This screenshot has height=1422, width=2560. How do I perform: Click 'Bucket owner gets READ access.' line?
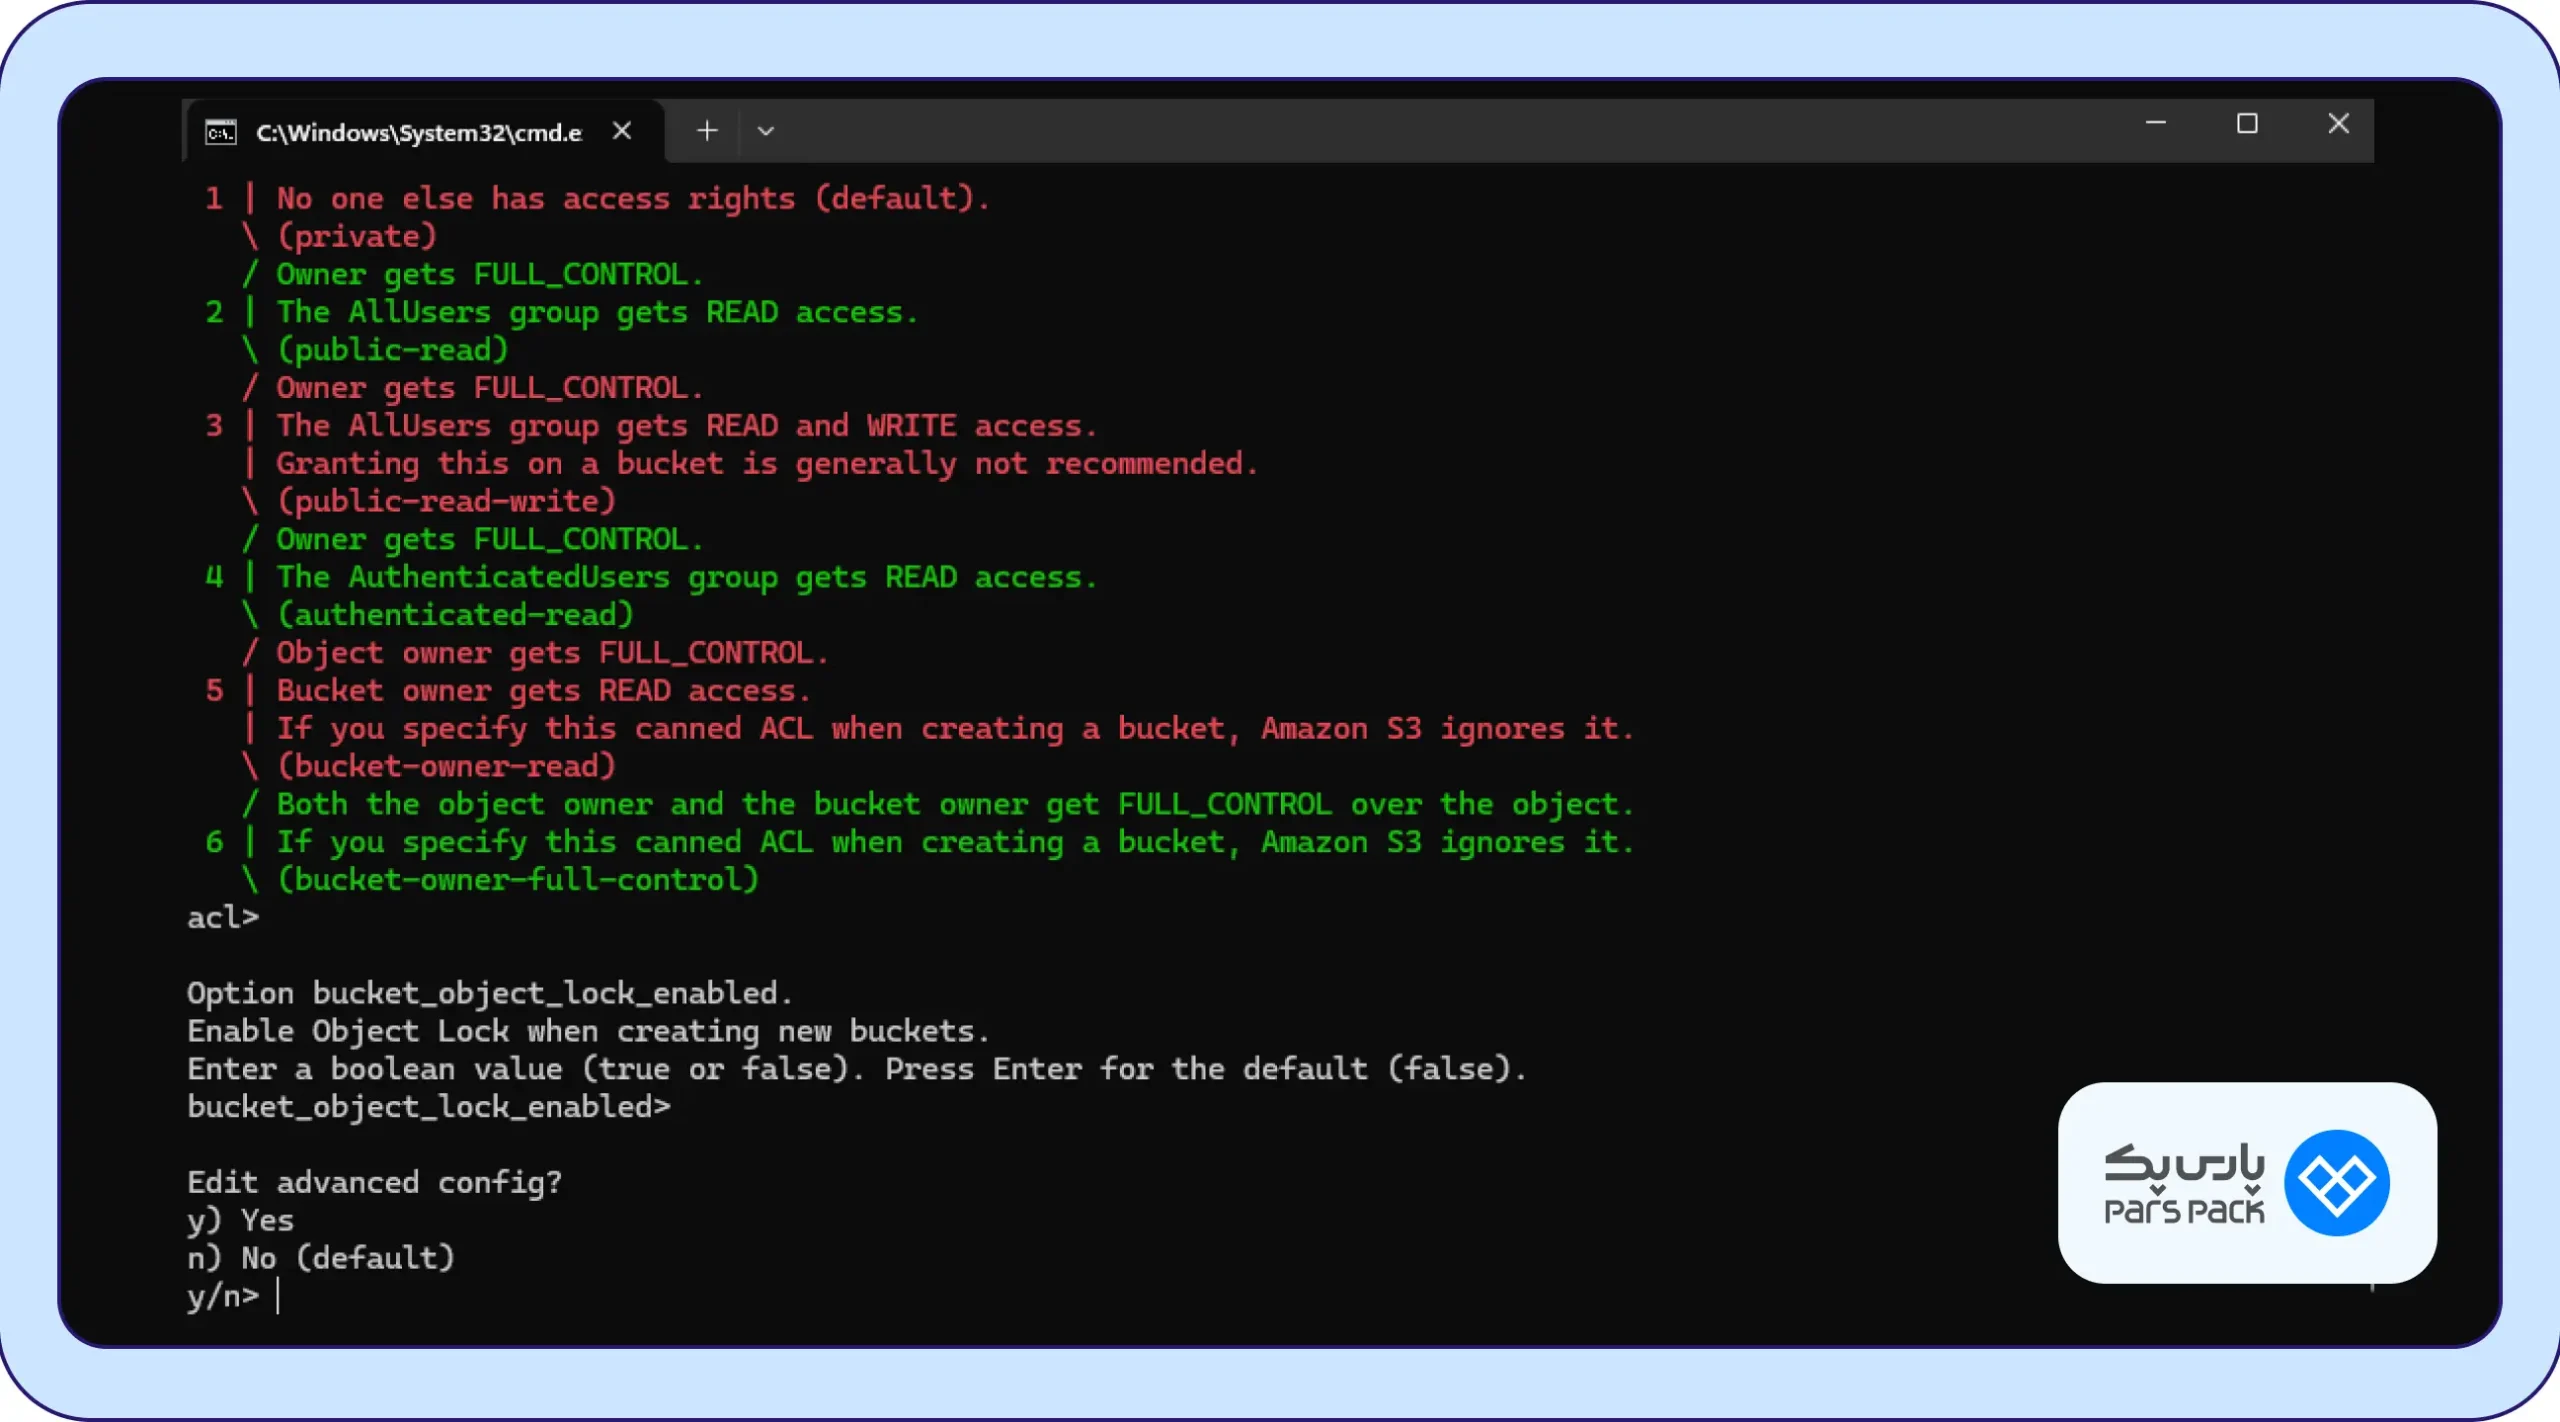click(x=544, y=691)
